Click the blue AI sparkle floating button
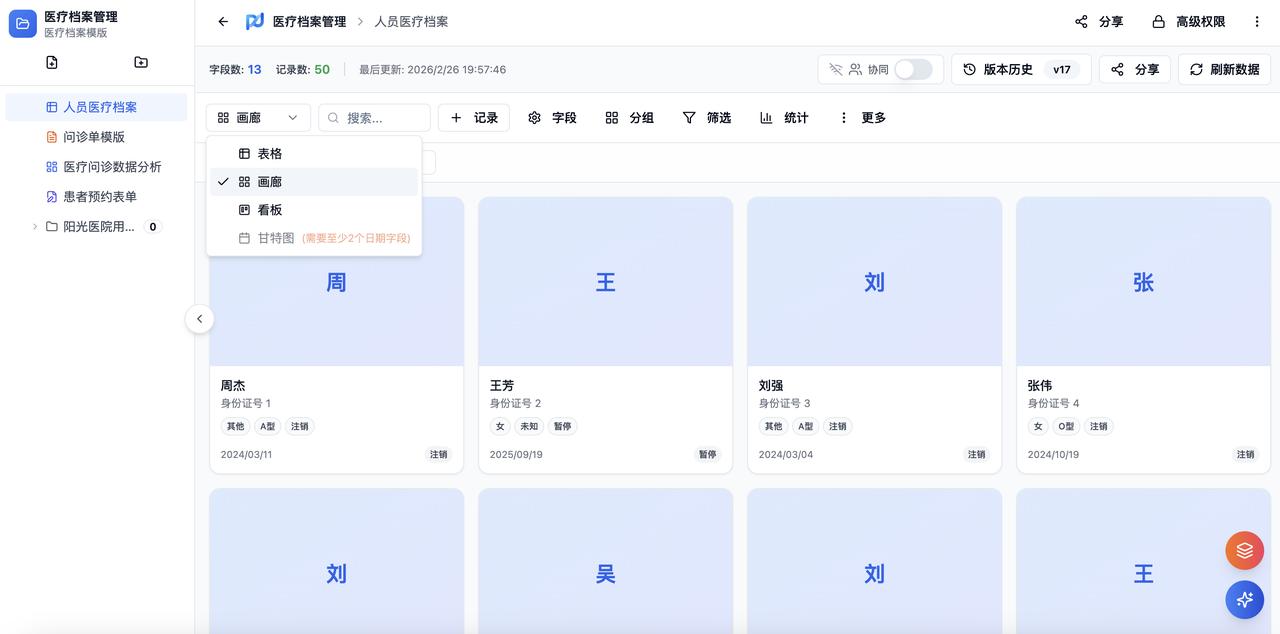 click(1245, 600)
